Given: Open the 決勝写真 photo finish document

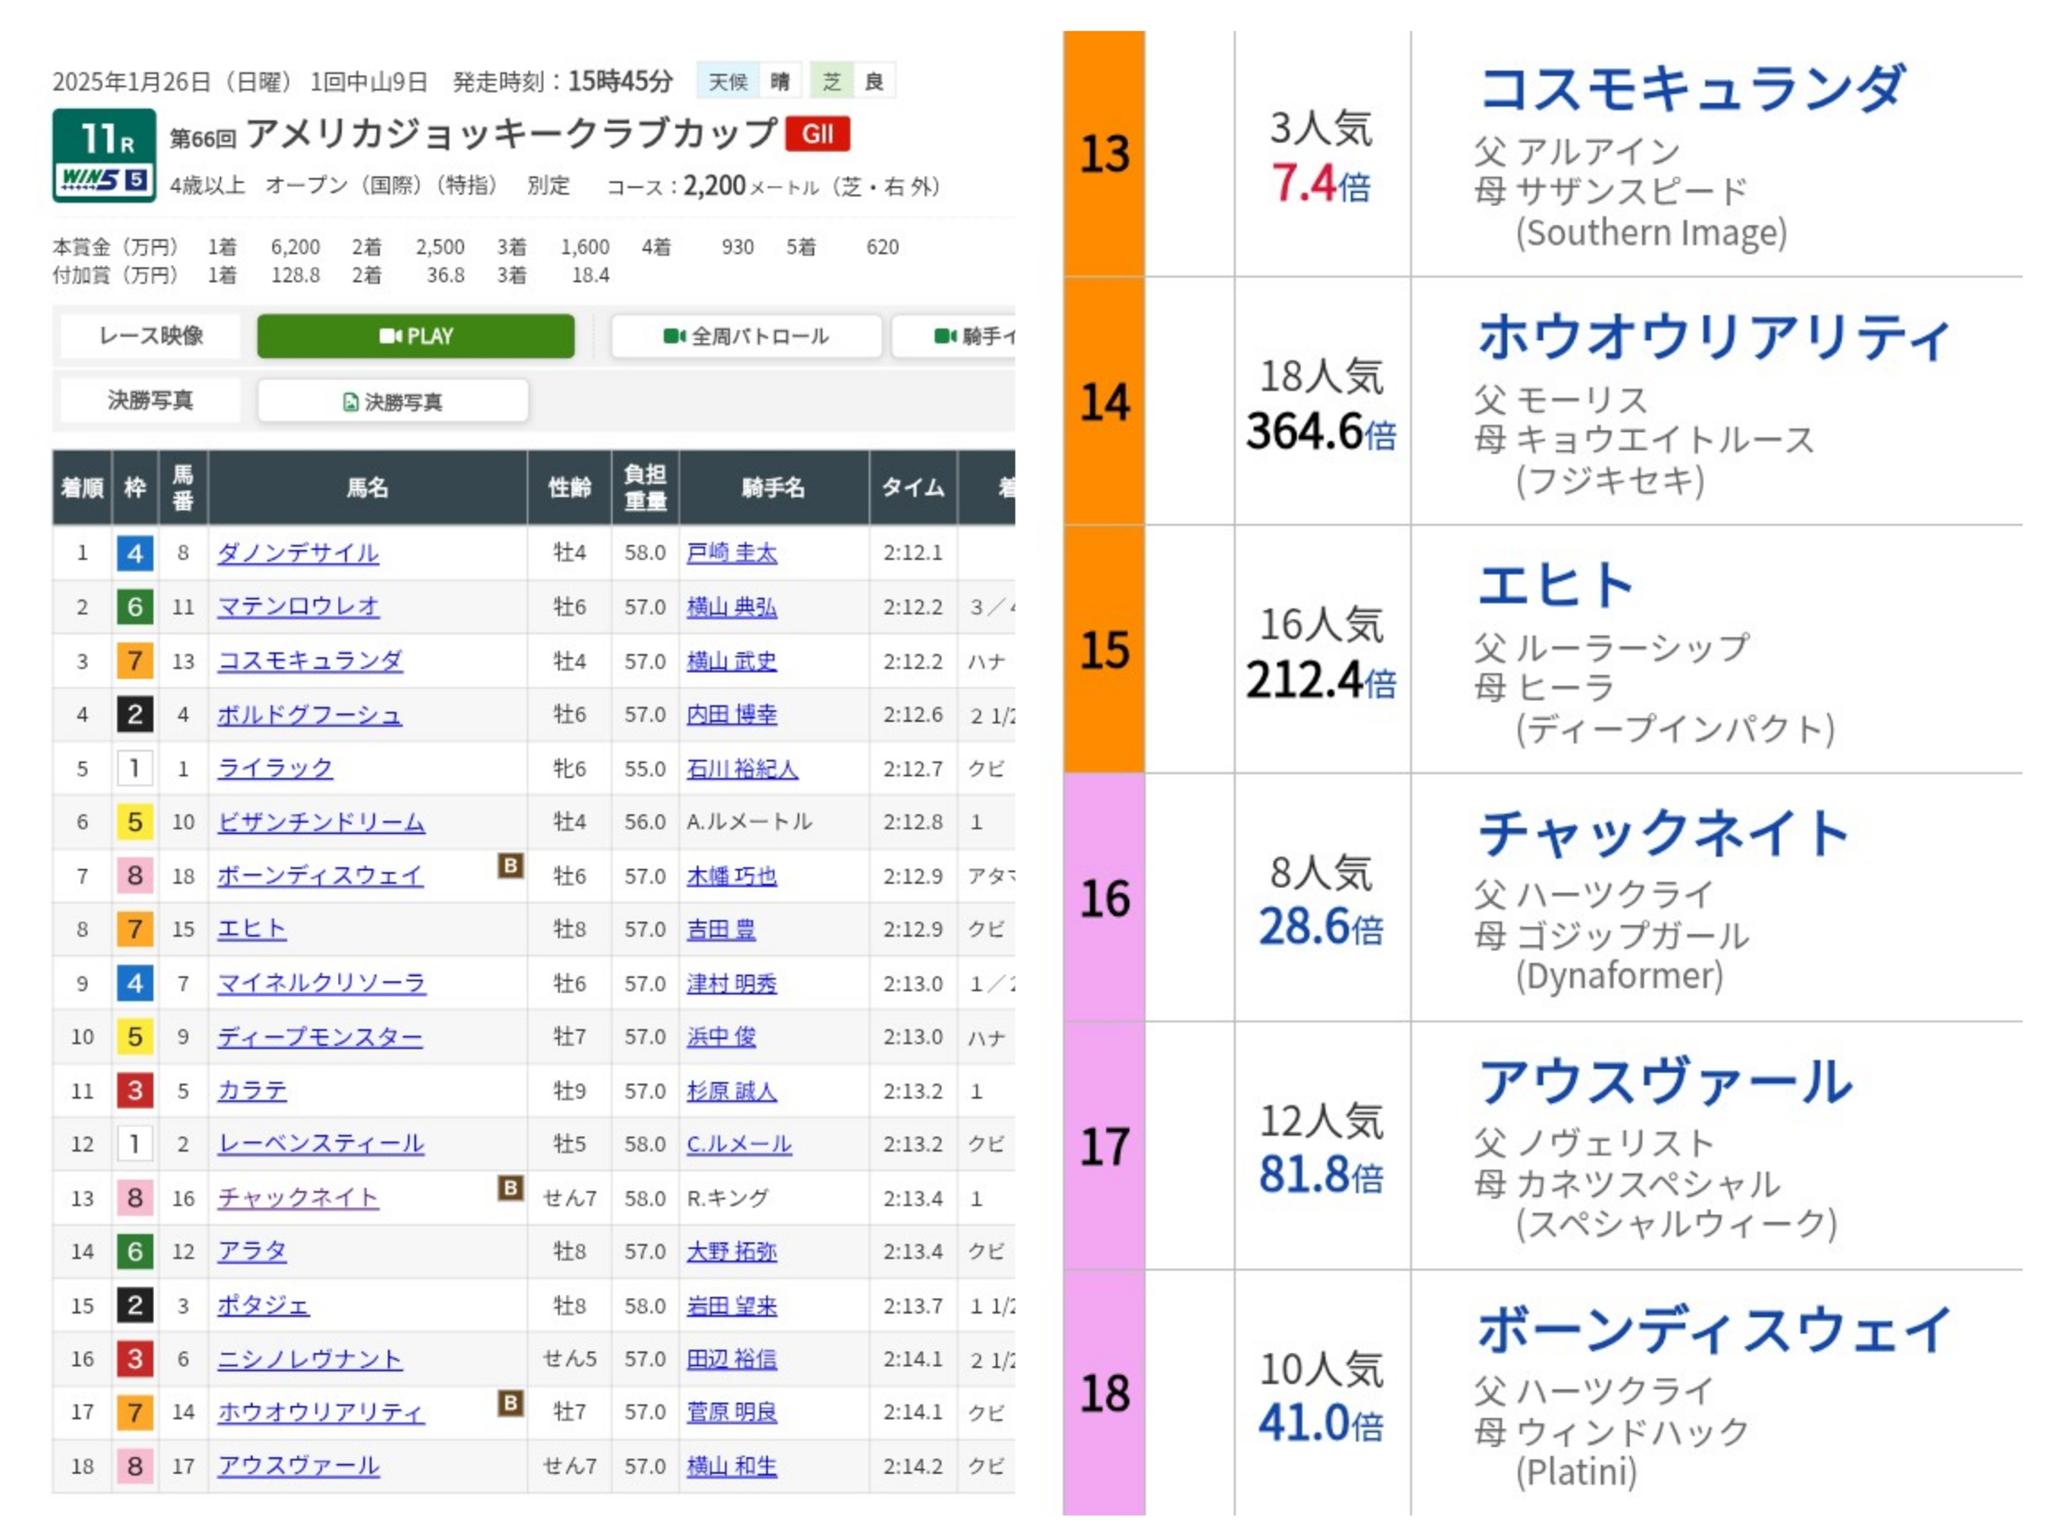Looking at the screenshot, I should coord(392,401).
